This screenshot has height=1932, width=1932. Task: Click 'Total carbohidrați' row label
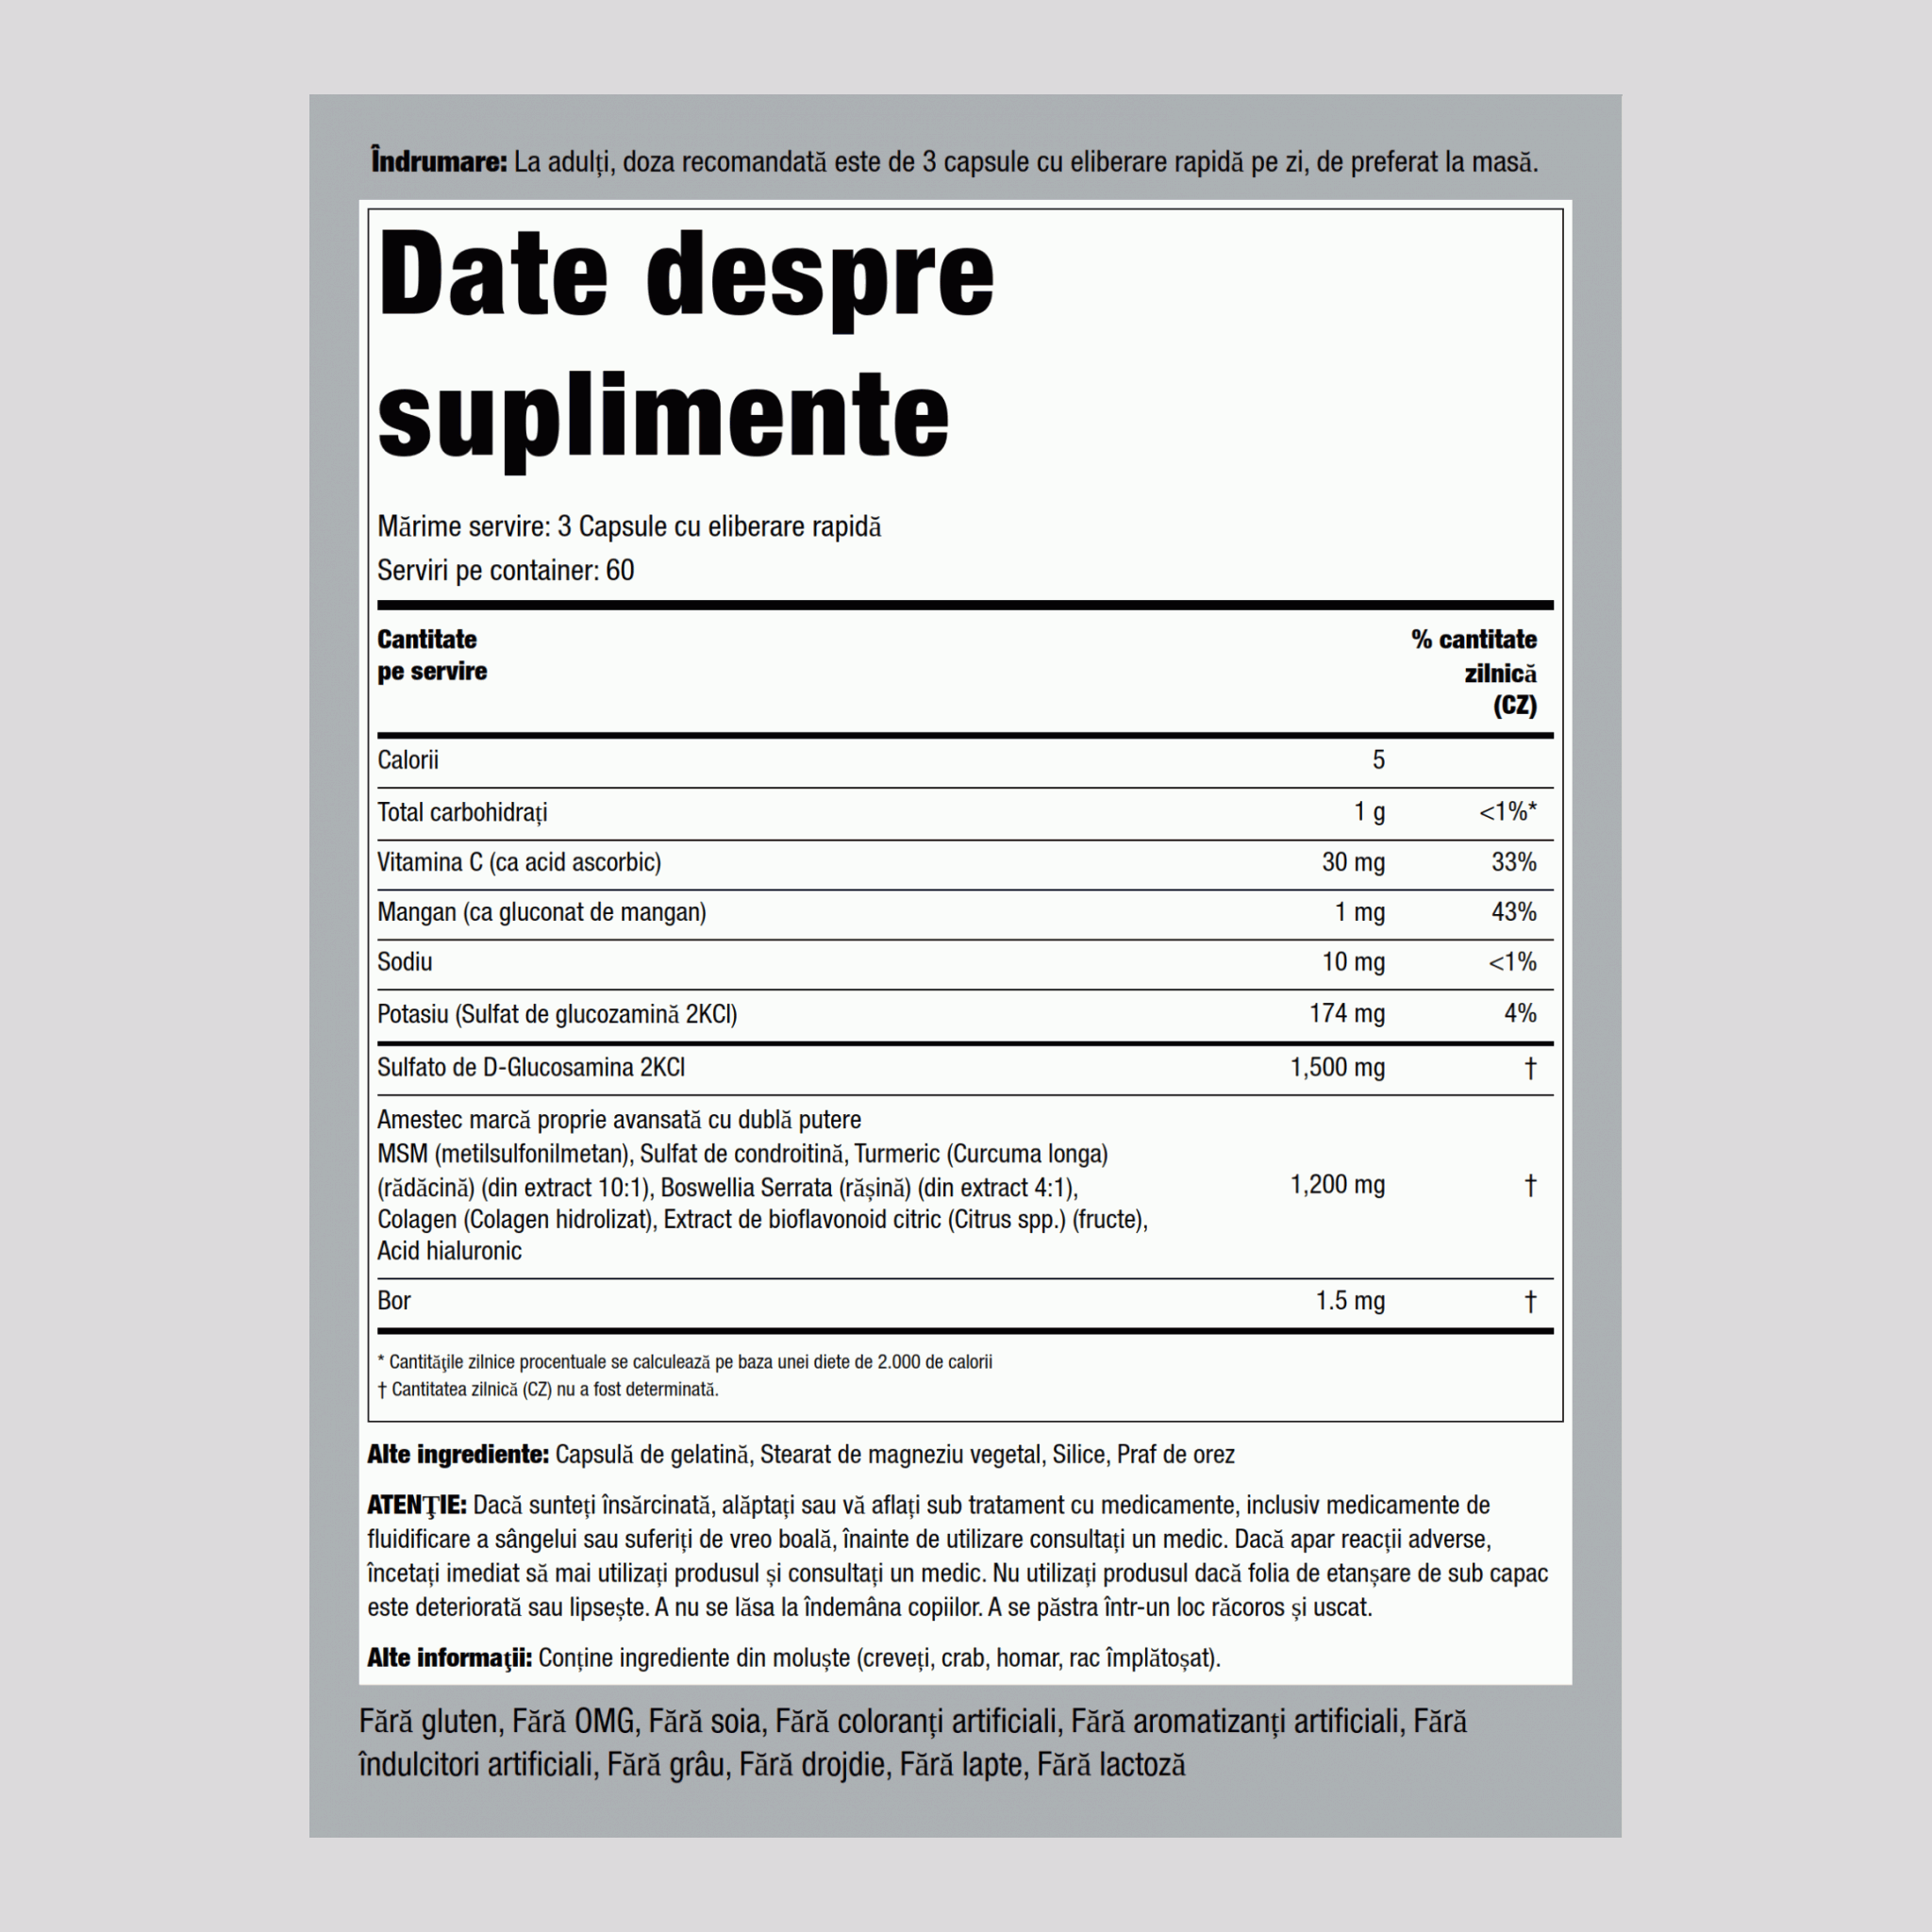click(x=462, y=812)
